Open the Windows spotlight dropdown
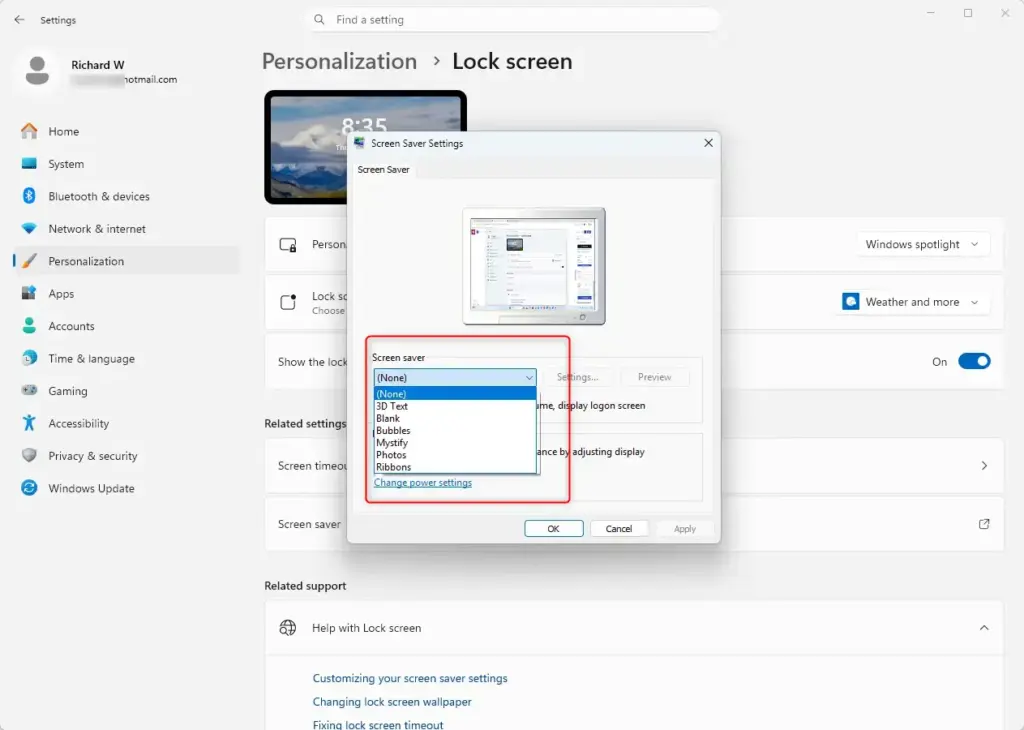Screen dimensions: 1024x730 click(922, 244)
